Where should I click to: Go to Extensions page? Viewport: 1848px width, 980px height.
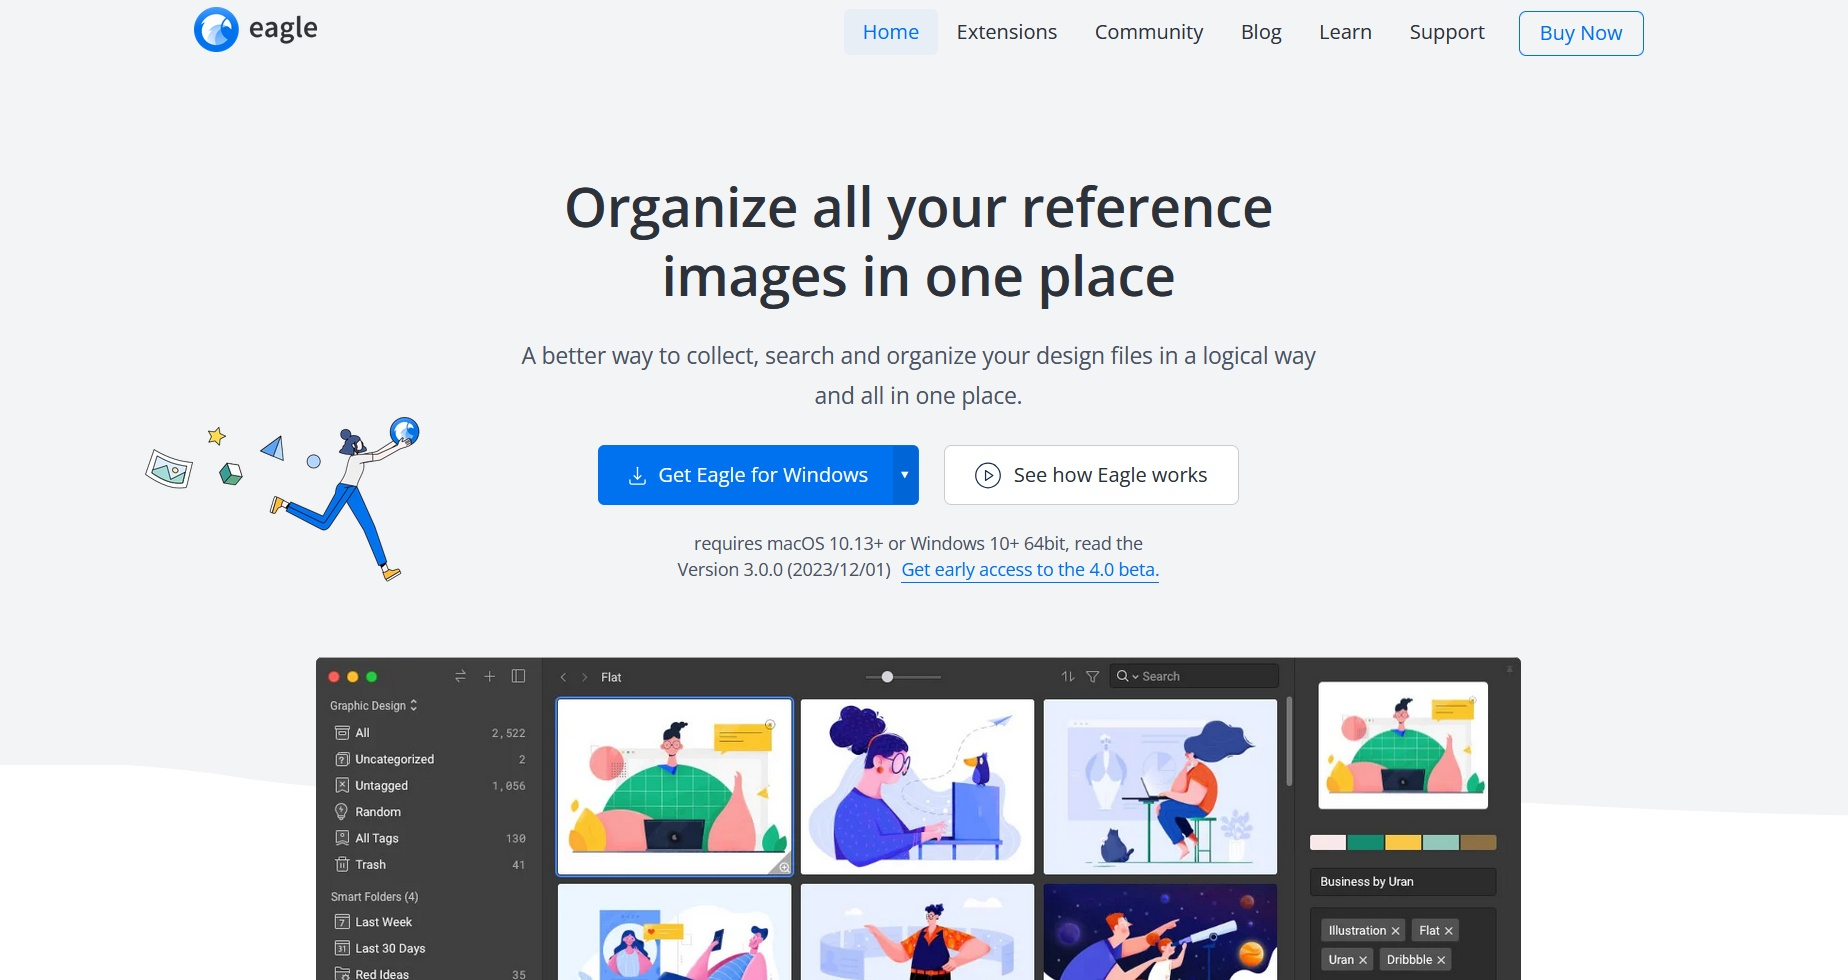tap(1006, 32)
